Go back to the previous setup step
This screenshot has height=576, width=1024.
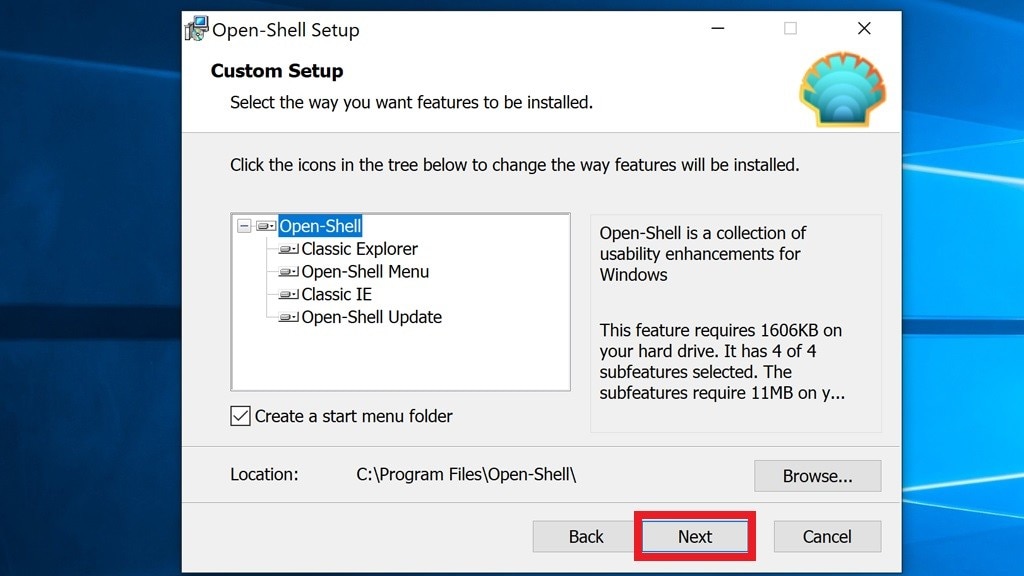(x=583, y=536)
